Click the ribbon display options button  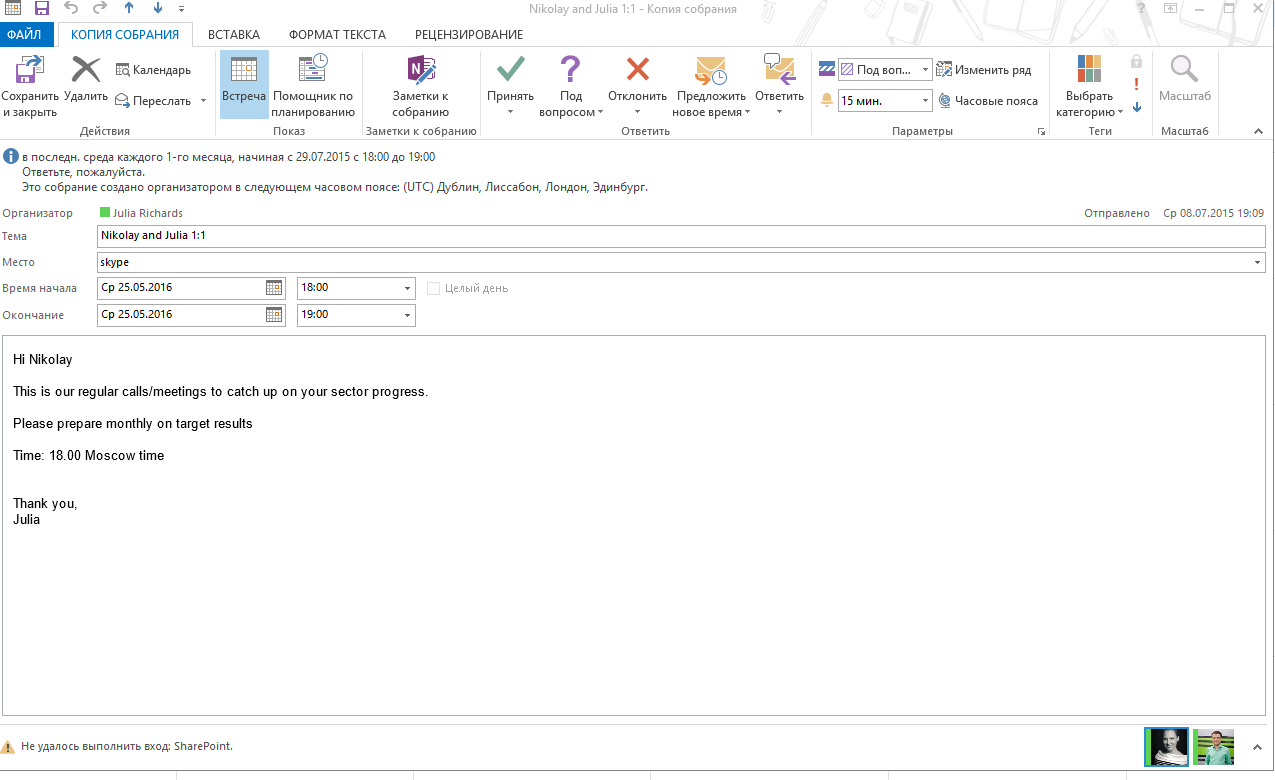(1170, 9)
